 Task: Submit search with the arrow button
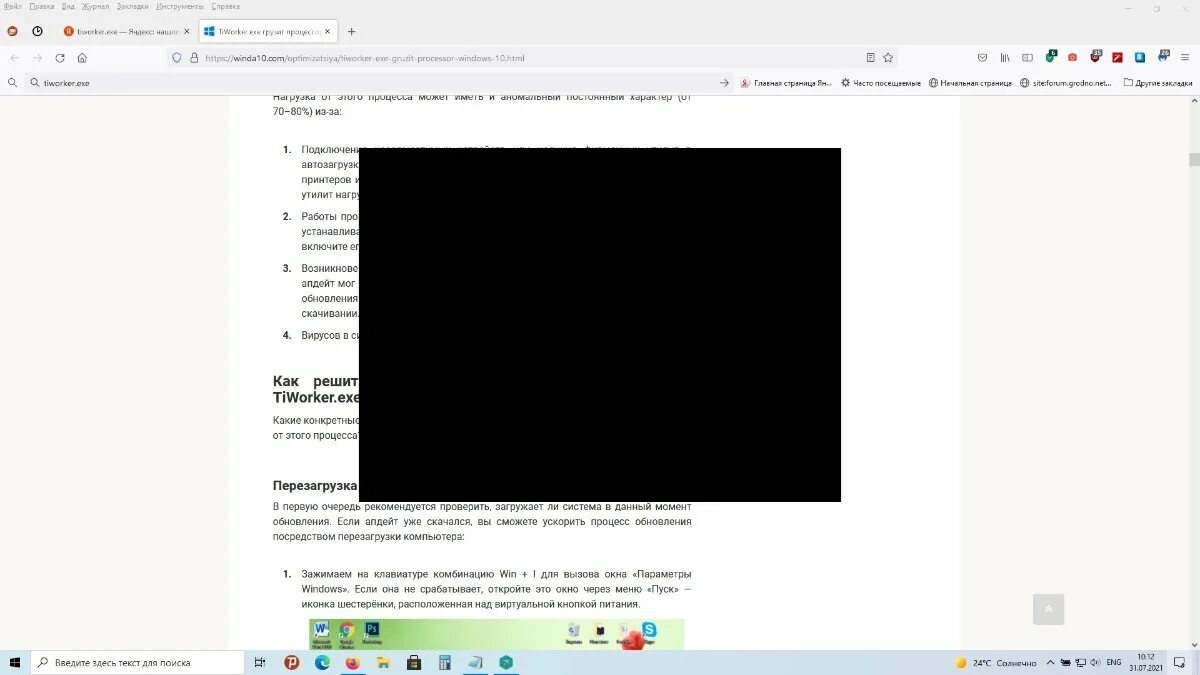pos(724,83)
